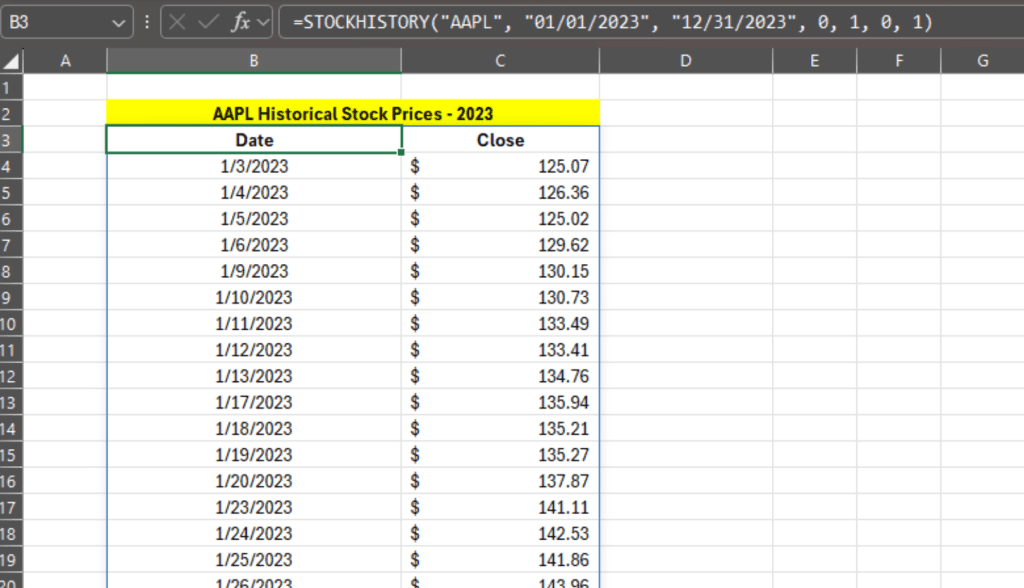Select column G header
1024x588 pixels.
pyautogui.click(x=983, y=61)
